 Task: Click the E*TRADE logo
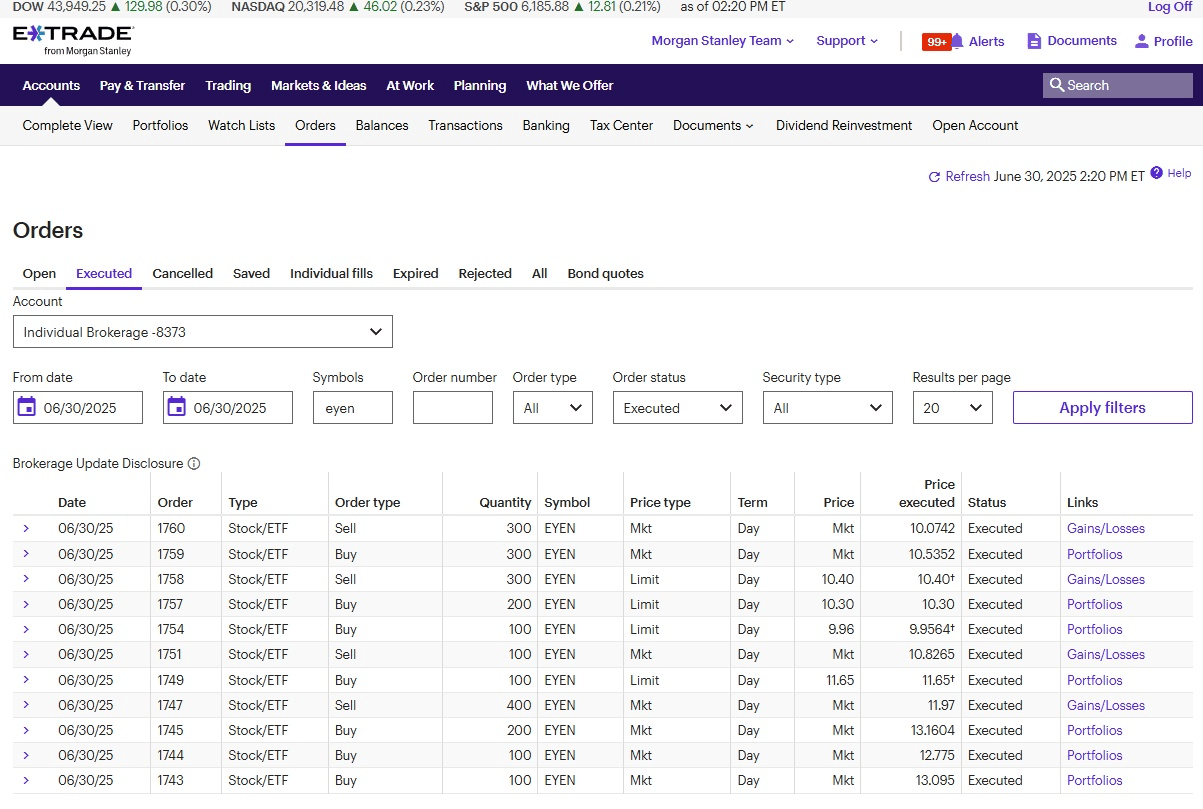click(72, 40)
